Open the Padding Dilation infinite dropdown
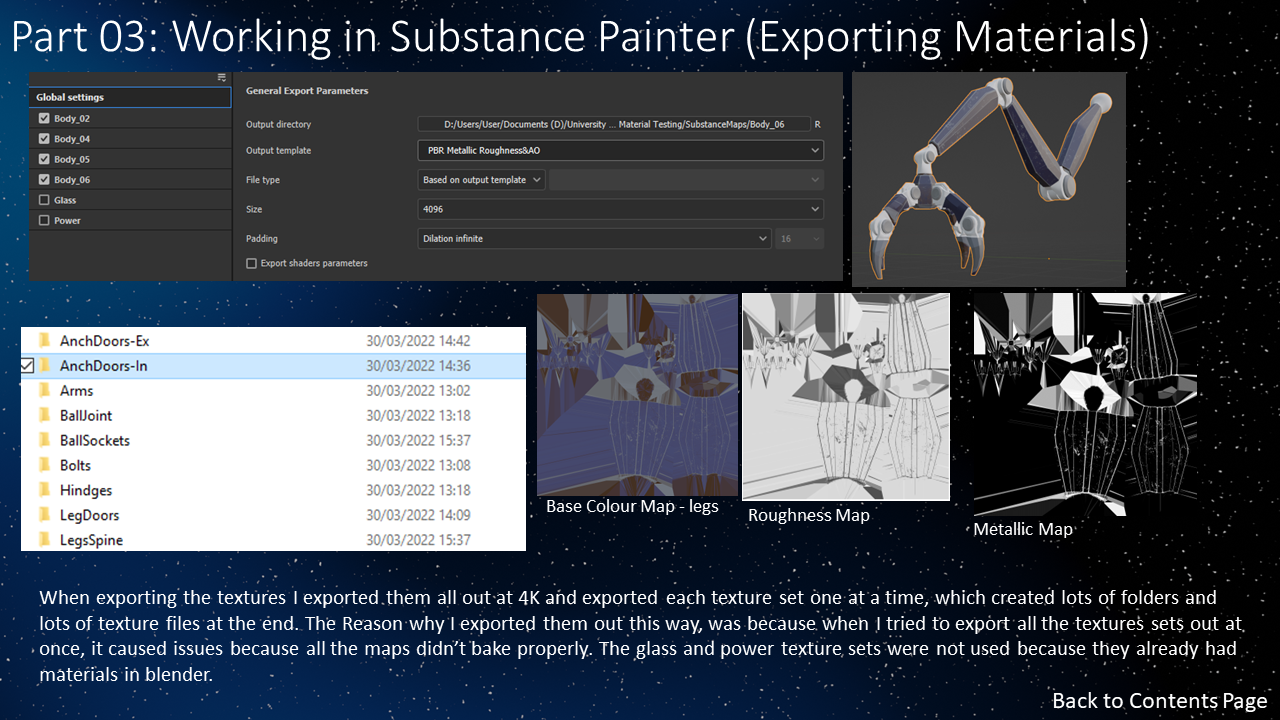1280x720 pixels. tap(594, 239)
